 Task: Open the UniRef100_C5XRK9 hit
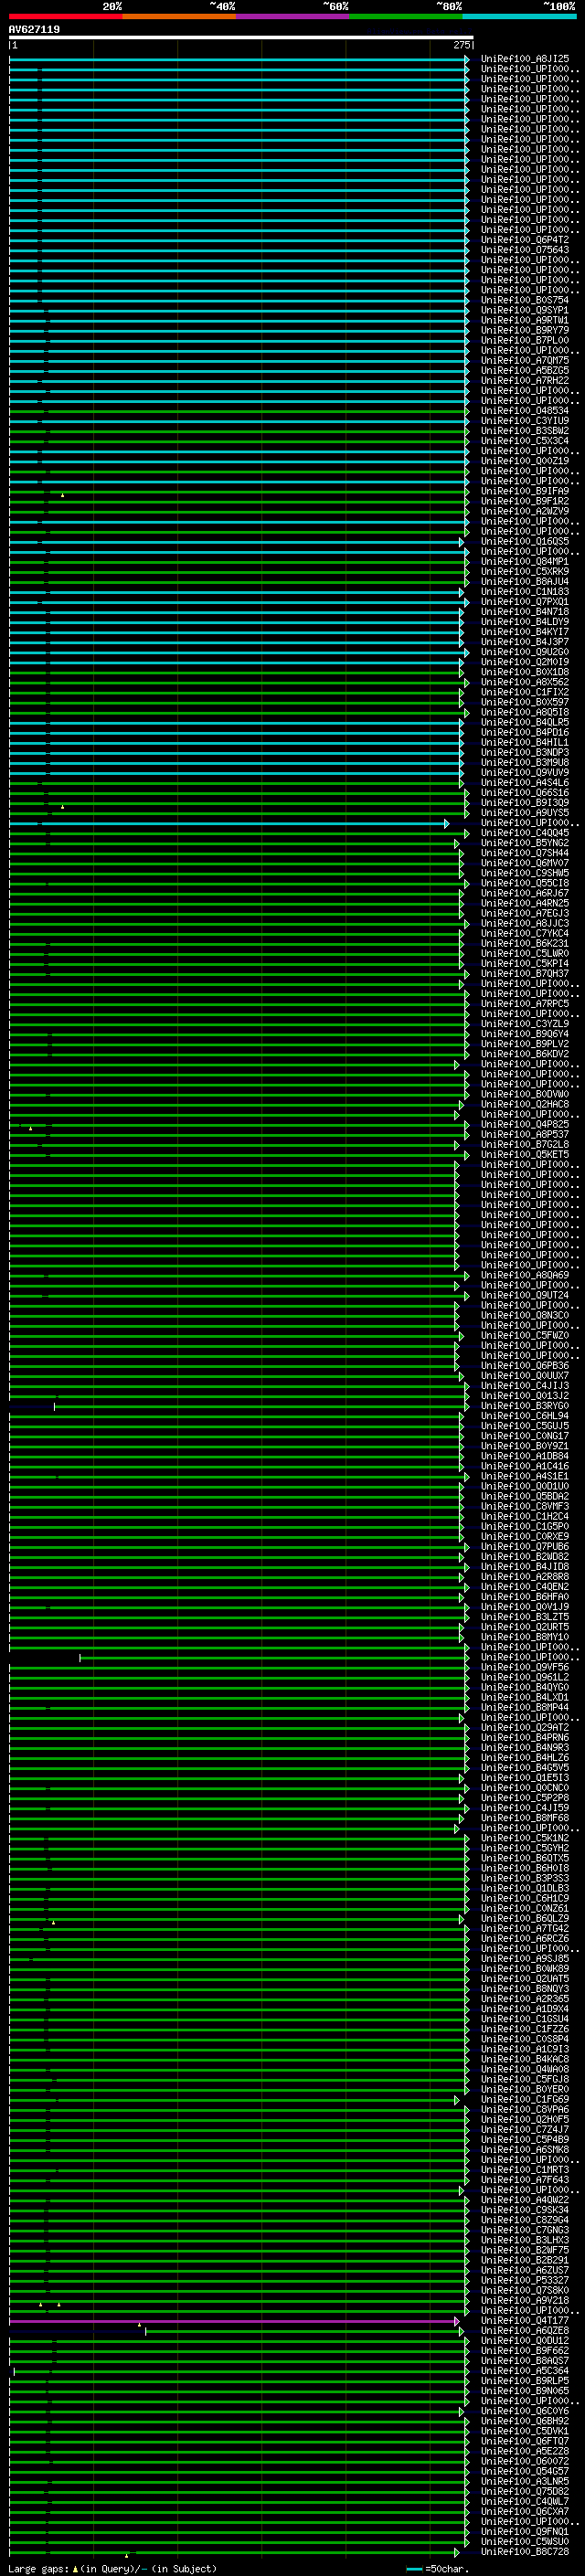pos(525,571)
